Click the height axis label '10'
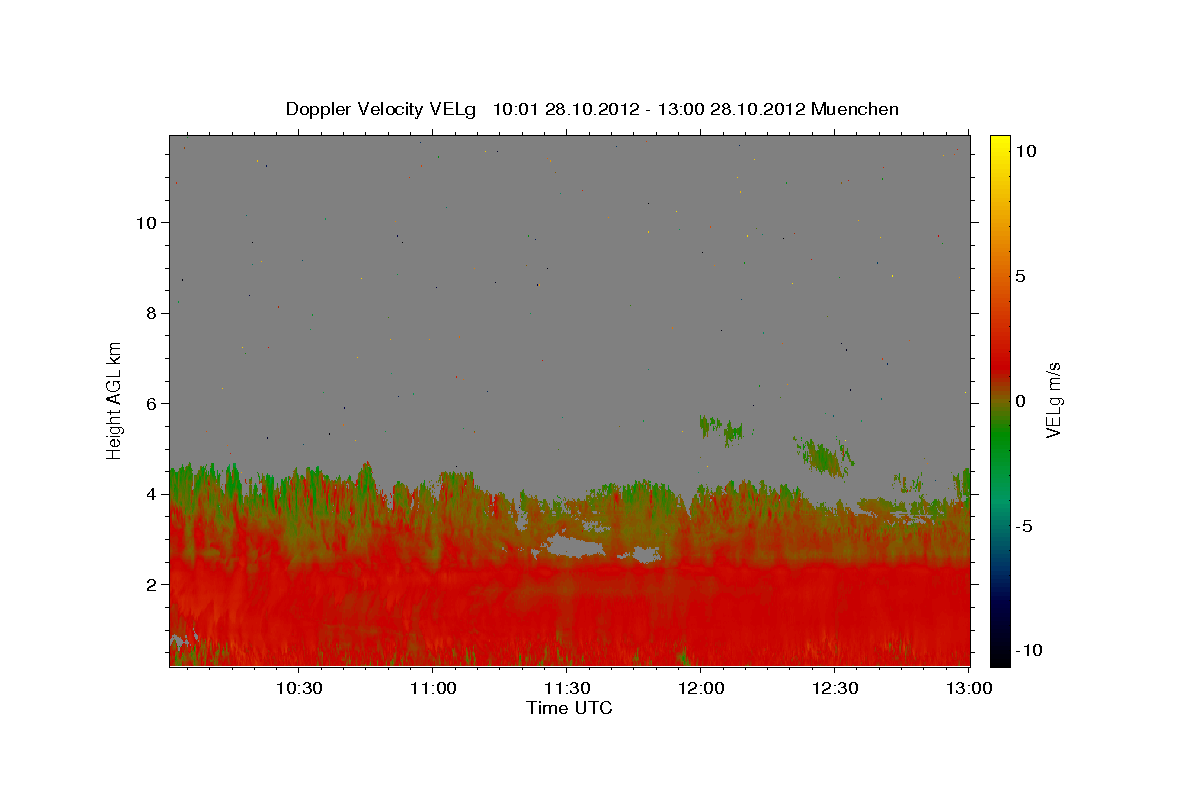Image resolution: width=1200 pixels, height=800 pixels. [x=146, y=222]
